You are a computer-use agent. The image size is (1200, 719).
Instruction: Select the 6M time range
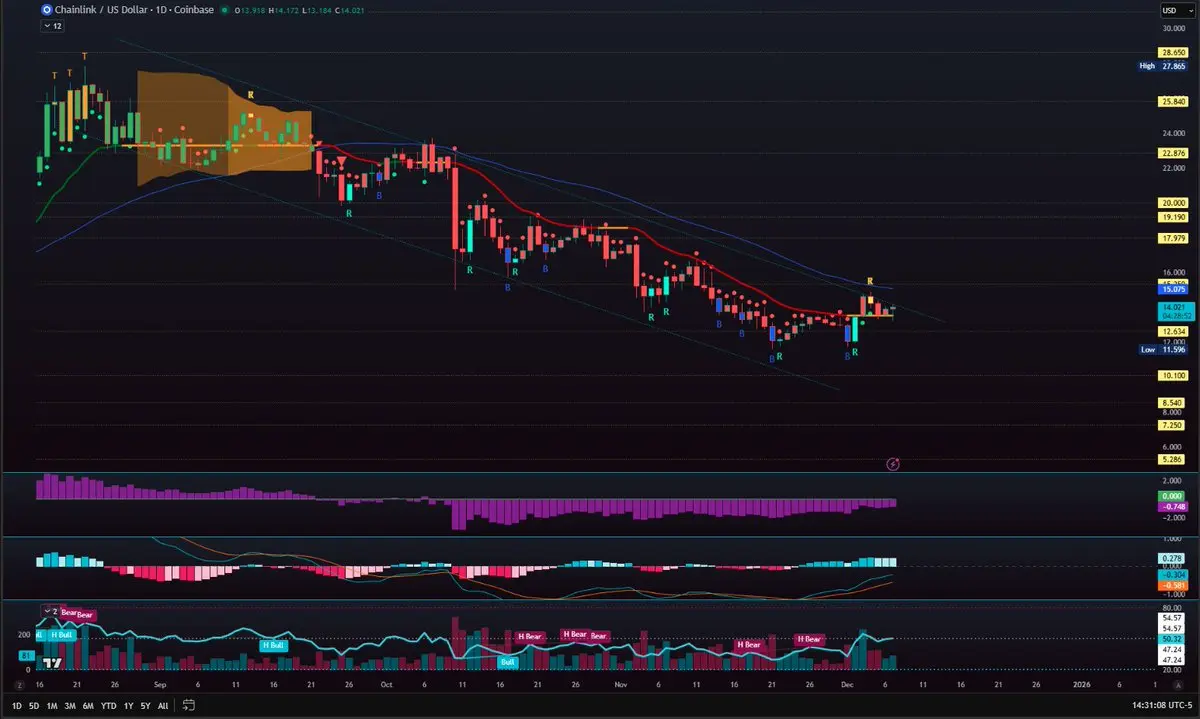click(x=88, y=706)
